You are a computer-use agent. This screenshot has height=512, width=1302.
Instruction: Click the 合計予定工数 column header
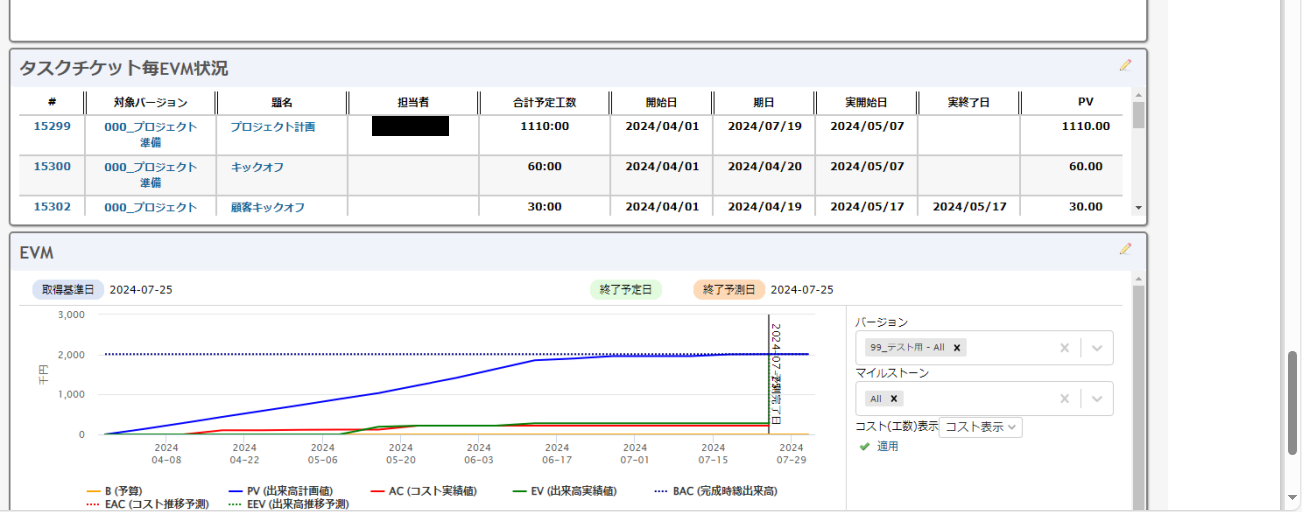coord(545,103)
